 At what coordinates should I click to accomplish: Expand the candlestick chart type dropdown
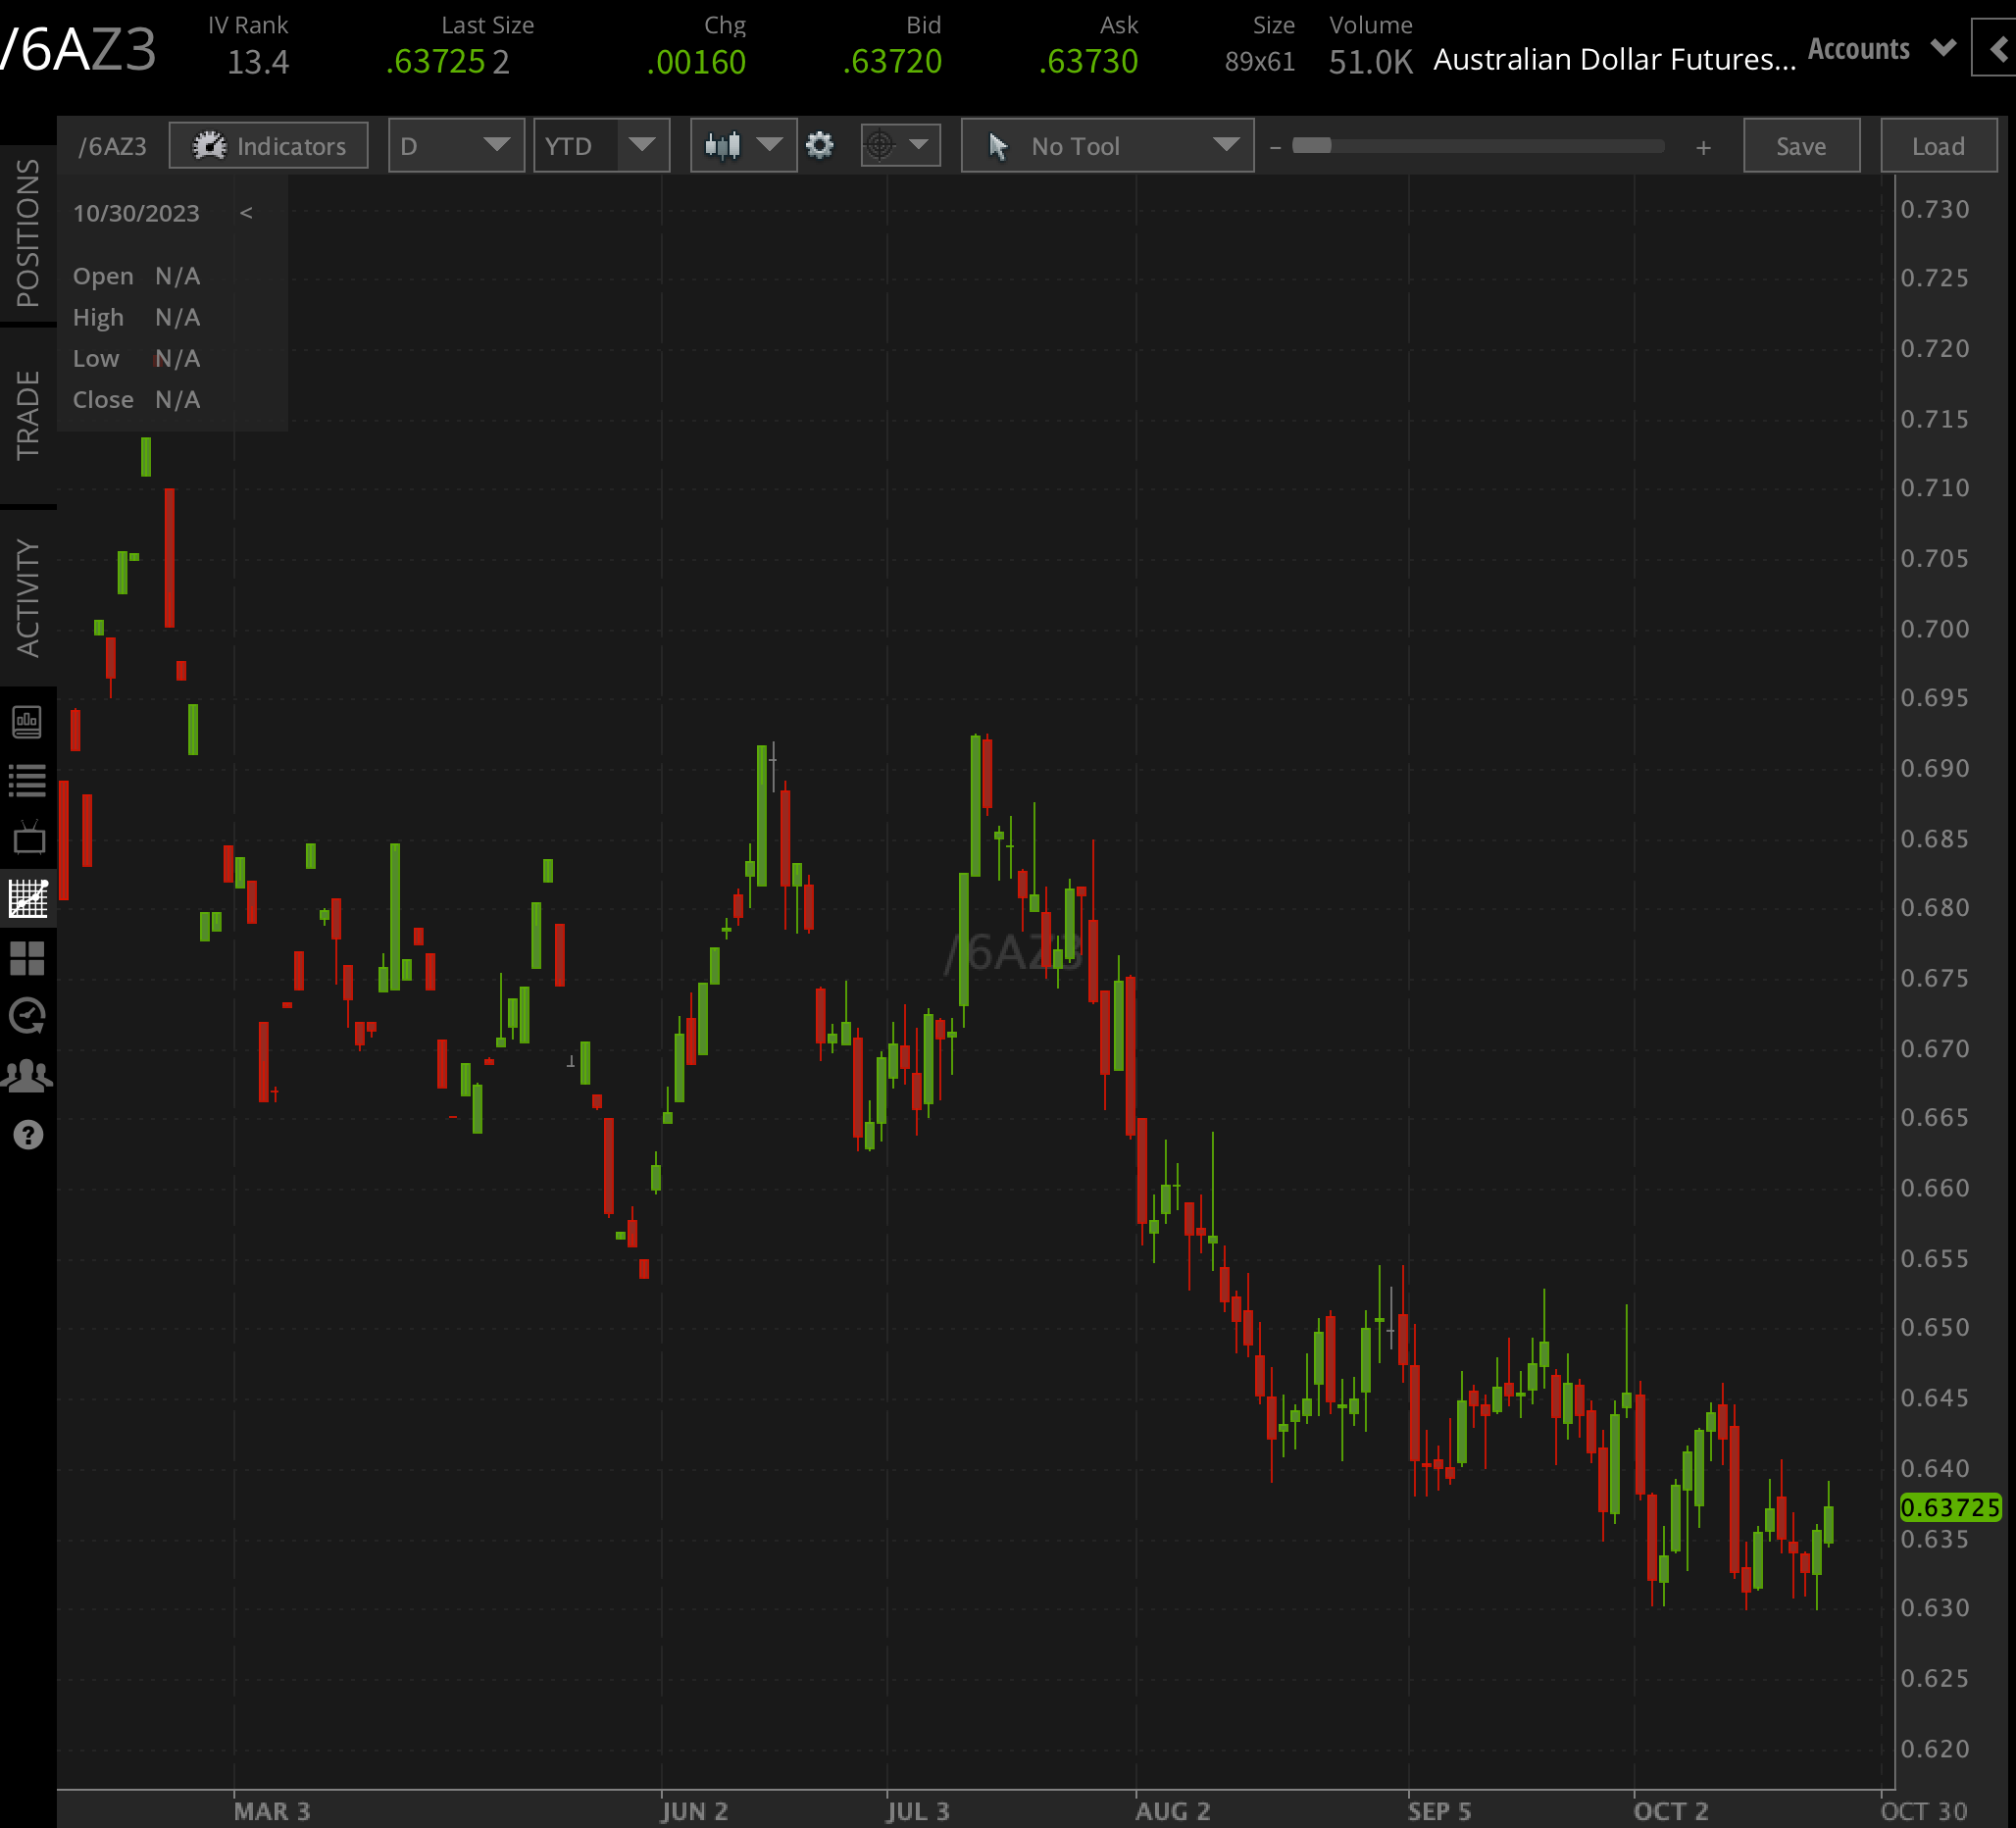743,146
